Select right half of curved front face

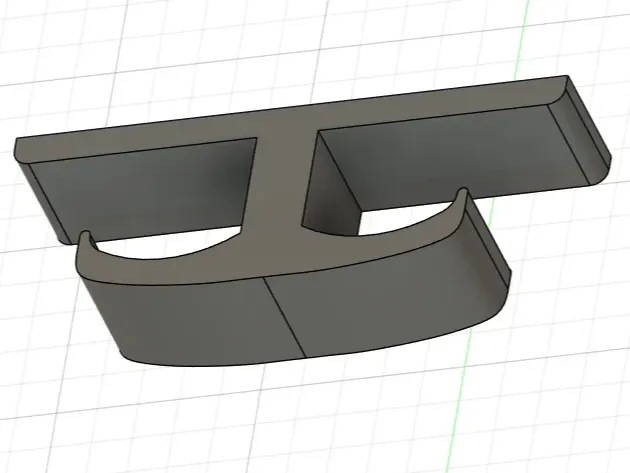[x=386, y=297]
